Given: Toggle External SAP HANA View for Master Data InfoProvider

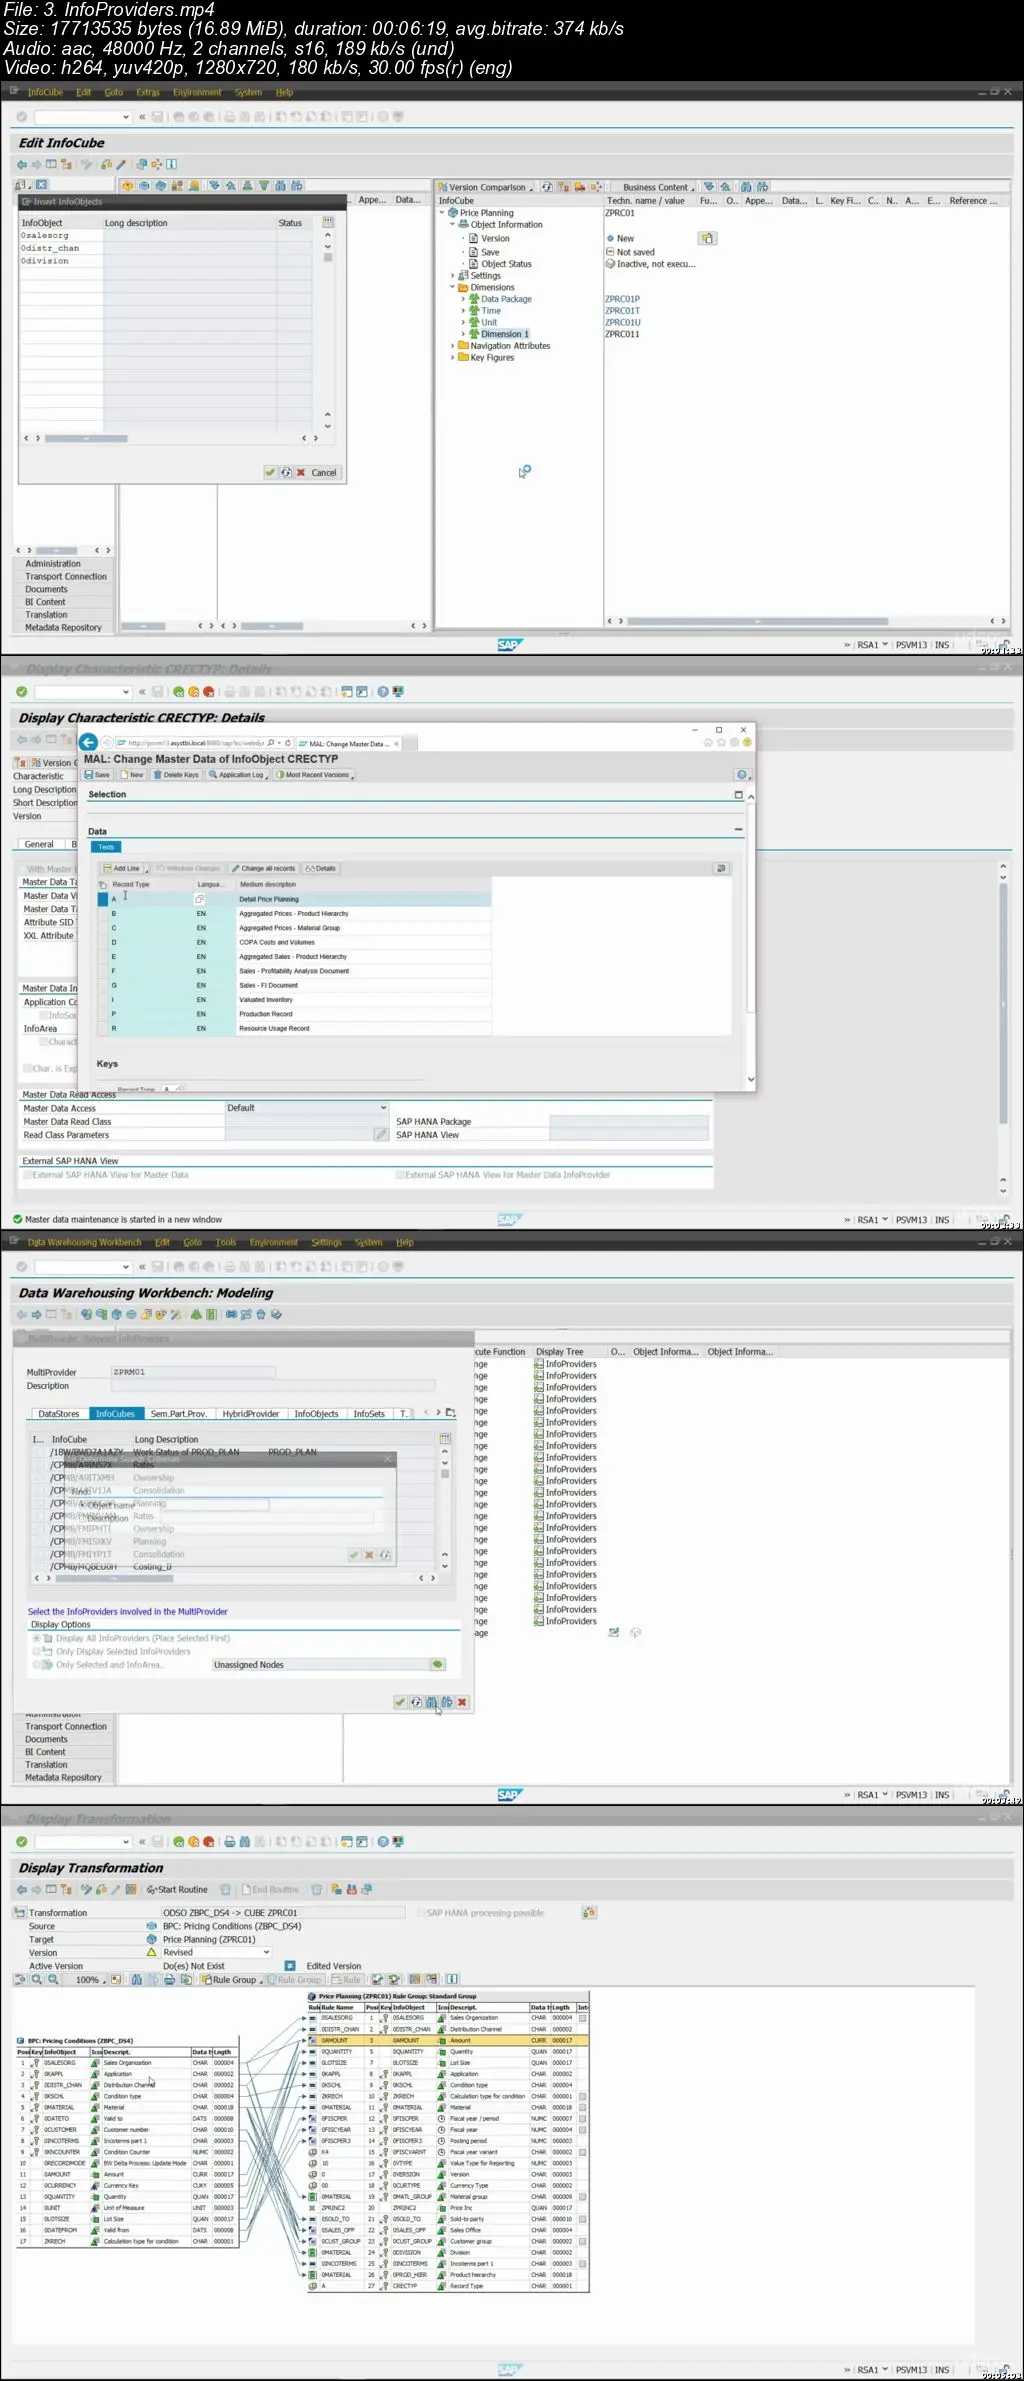Looking at the screenshot, I should [400, 1175].
